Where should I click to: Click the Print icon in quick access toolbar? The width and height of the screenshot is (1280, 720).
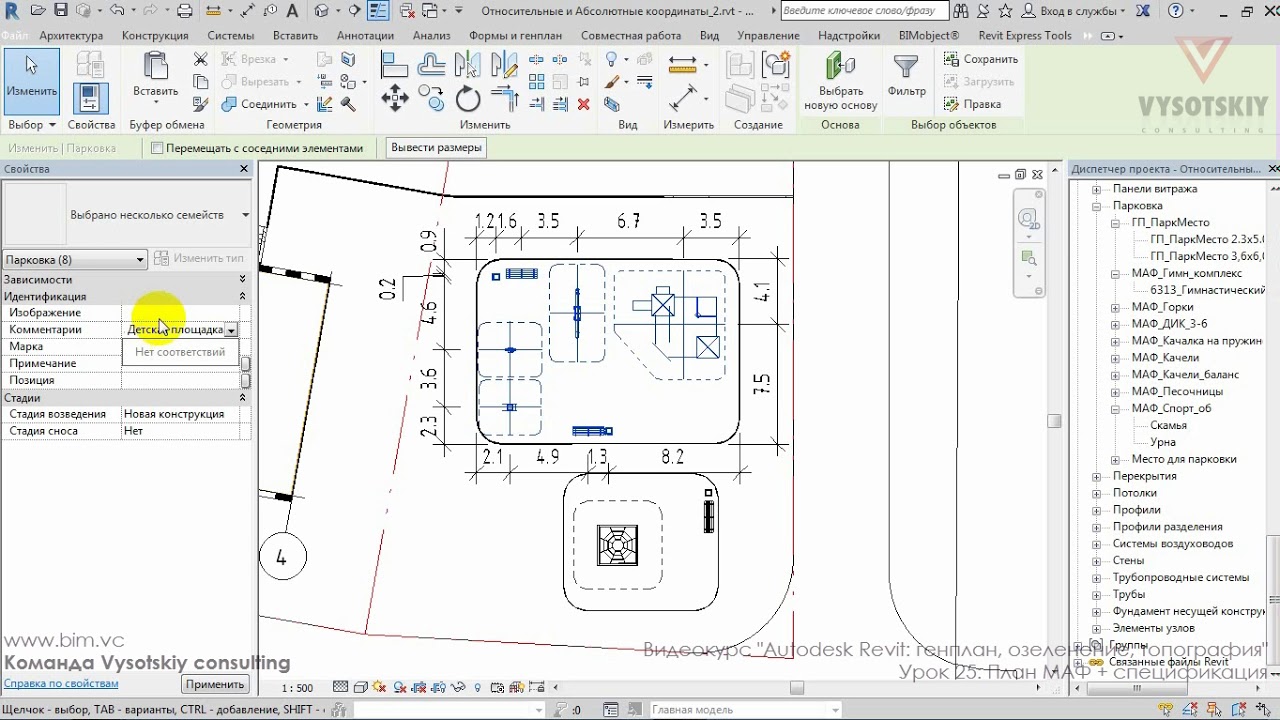[x=184, y=11]
